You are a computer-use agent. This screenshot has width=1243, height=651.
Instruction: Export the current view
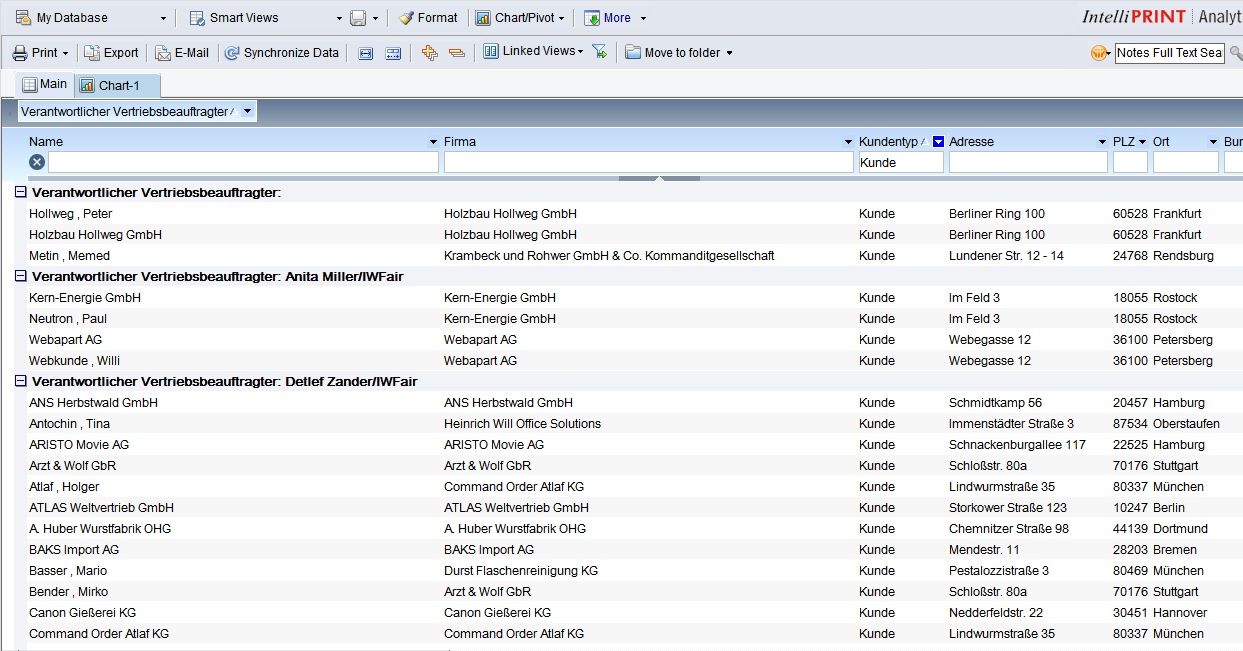click(111, 53)
